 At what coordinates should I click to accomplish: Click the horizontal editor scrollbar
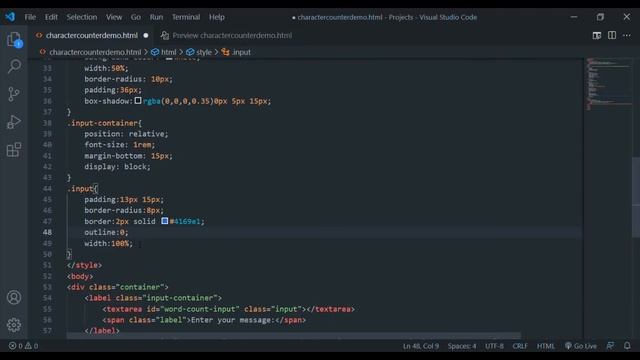click(x=293, y=336)
